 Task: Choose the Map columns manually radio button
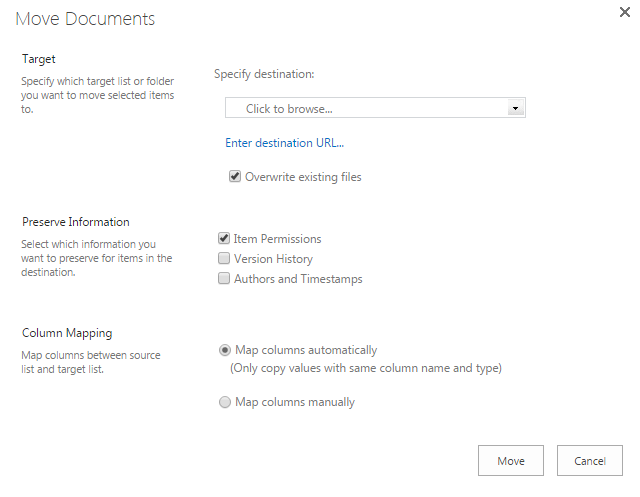pyautogui.click(x=225, y=402)
